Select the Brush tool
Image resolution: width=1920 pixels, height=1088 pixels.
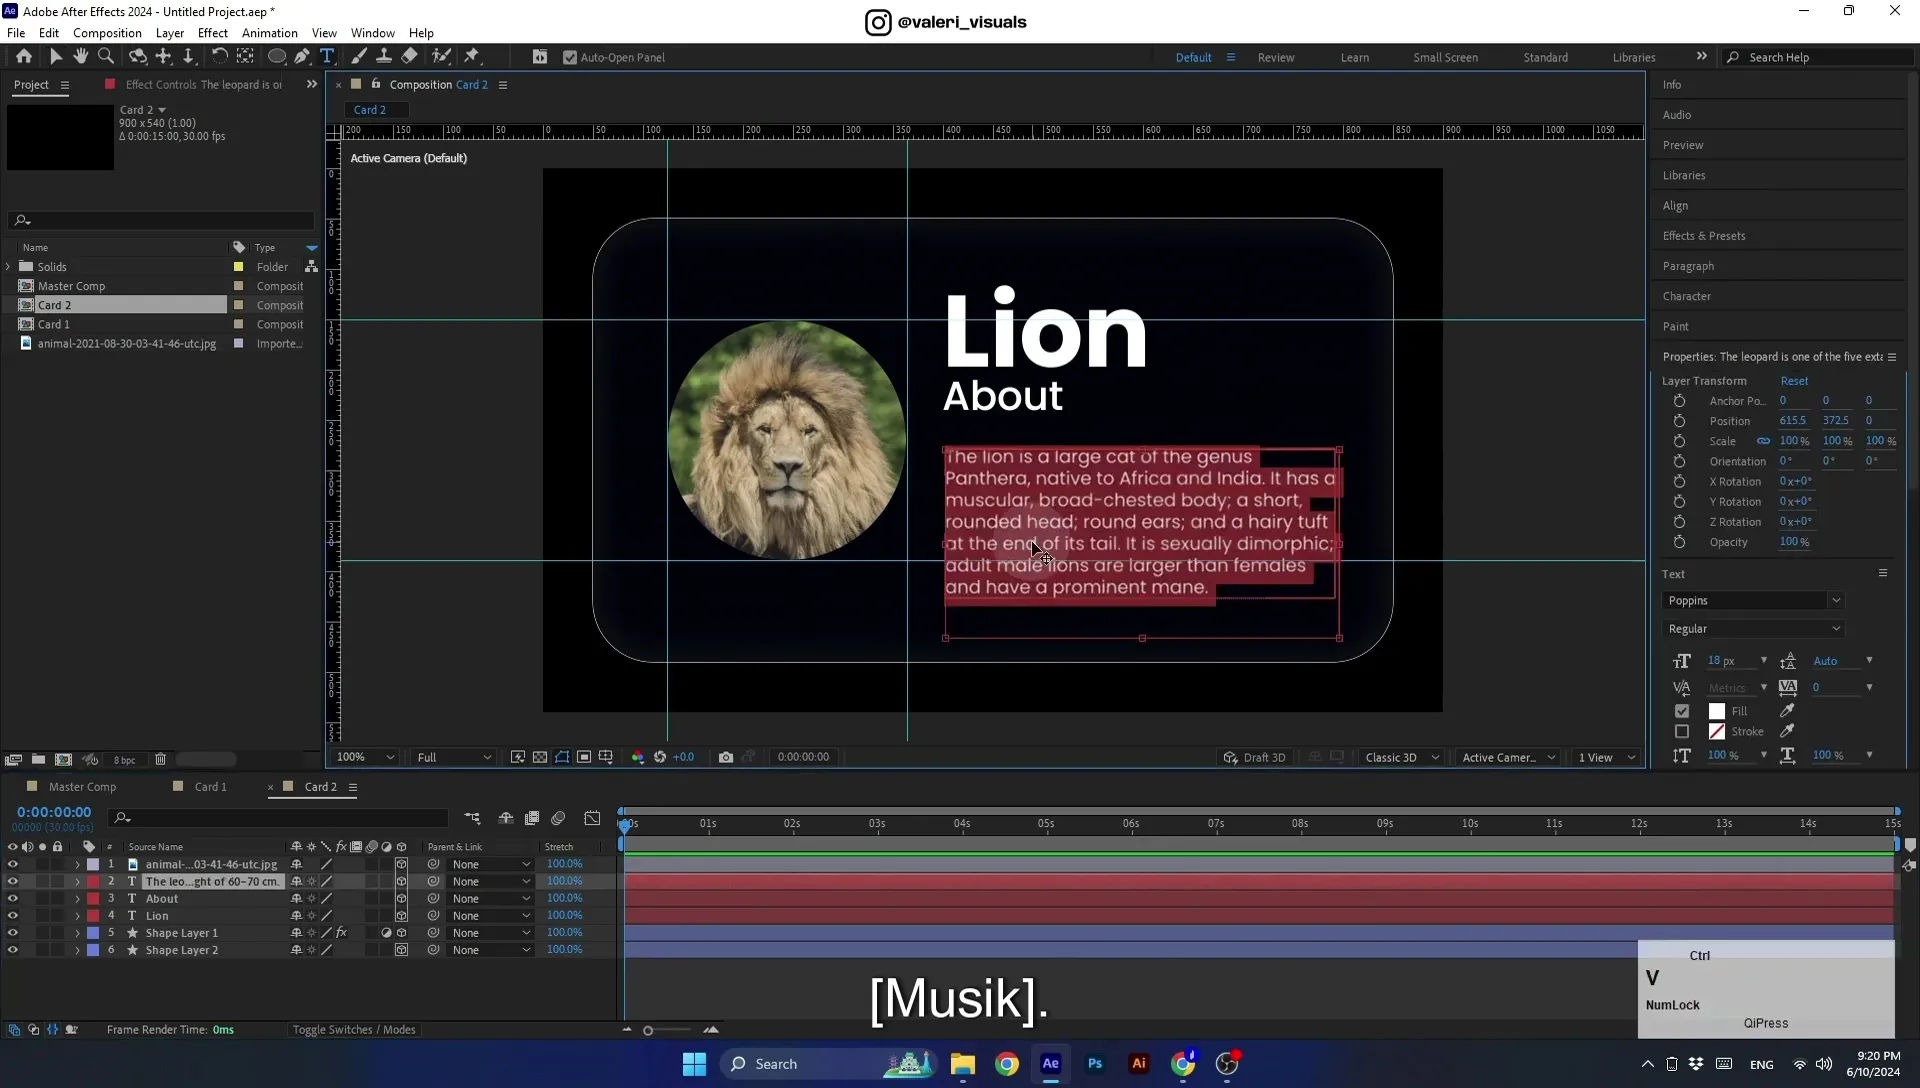tap(359, 57)
